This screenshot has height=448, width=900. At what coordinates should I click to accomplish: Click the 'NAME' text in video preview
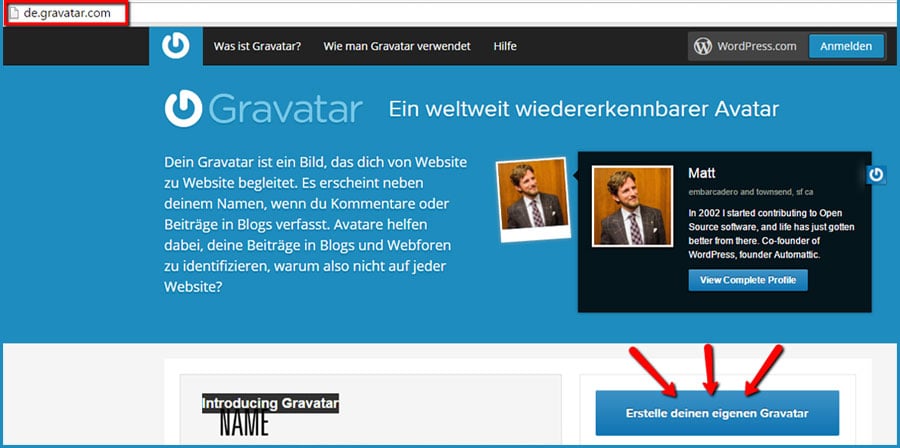[244, 423]
